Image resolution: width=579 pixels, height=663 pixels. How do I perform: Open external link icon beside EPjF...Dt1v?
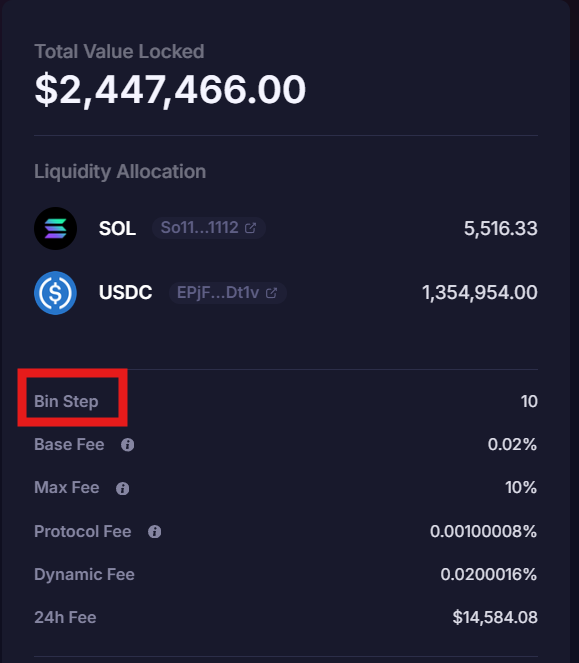271,293
